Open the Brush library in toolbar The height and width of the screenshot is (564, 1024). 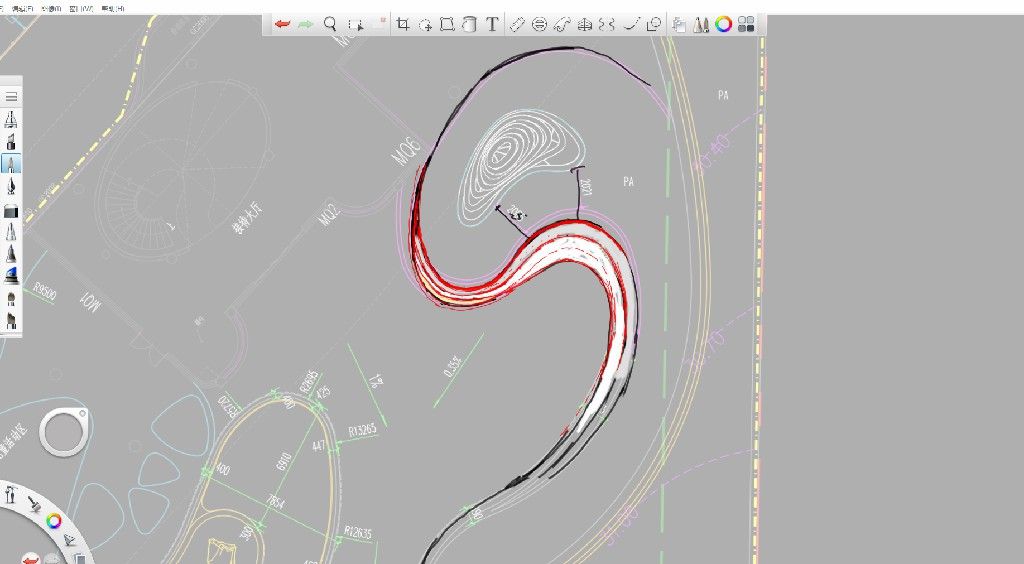click(x=701, y=25)
